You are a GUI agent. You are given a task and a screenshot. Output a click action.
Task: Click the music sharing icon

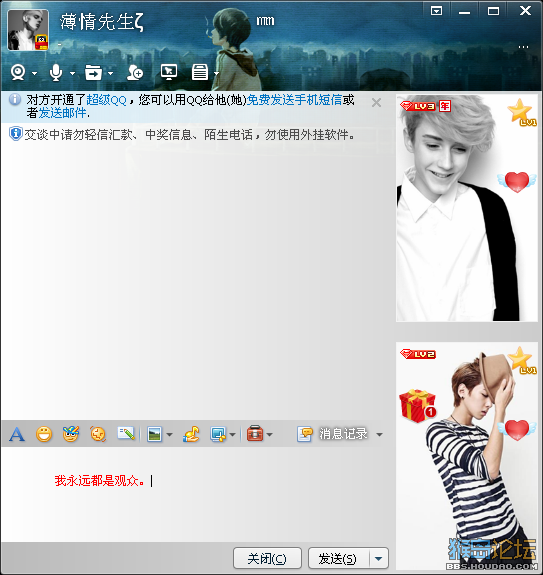tap(191, 435)
